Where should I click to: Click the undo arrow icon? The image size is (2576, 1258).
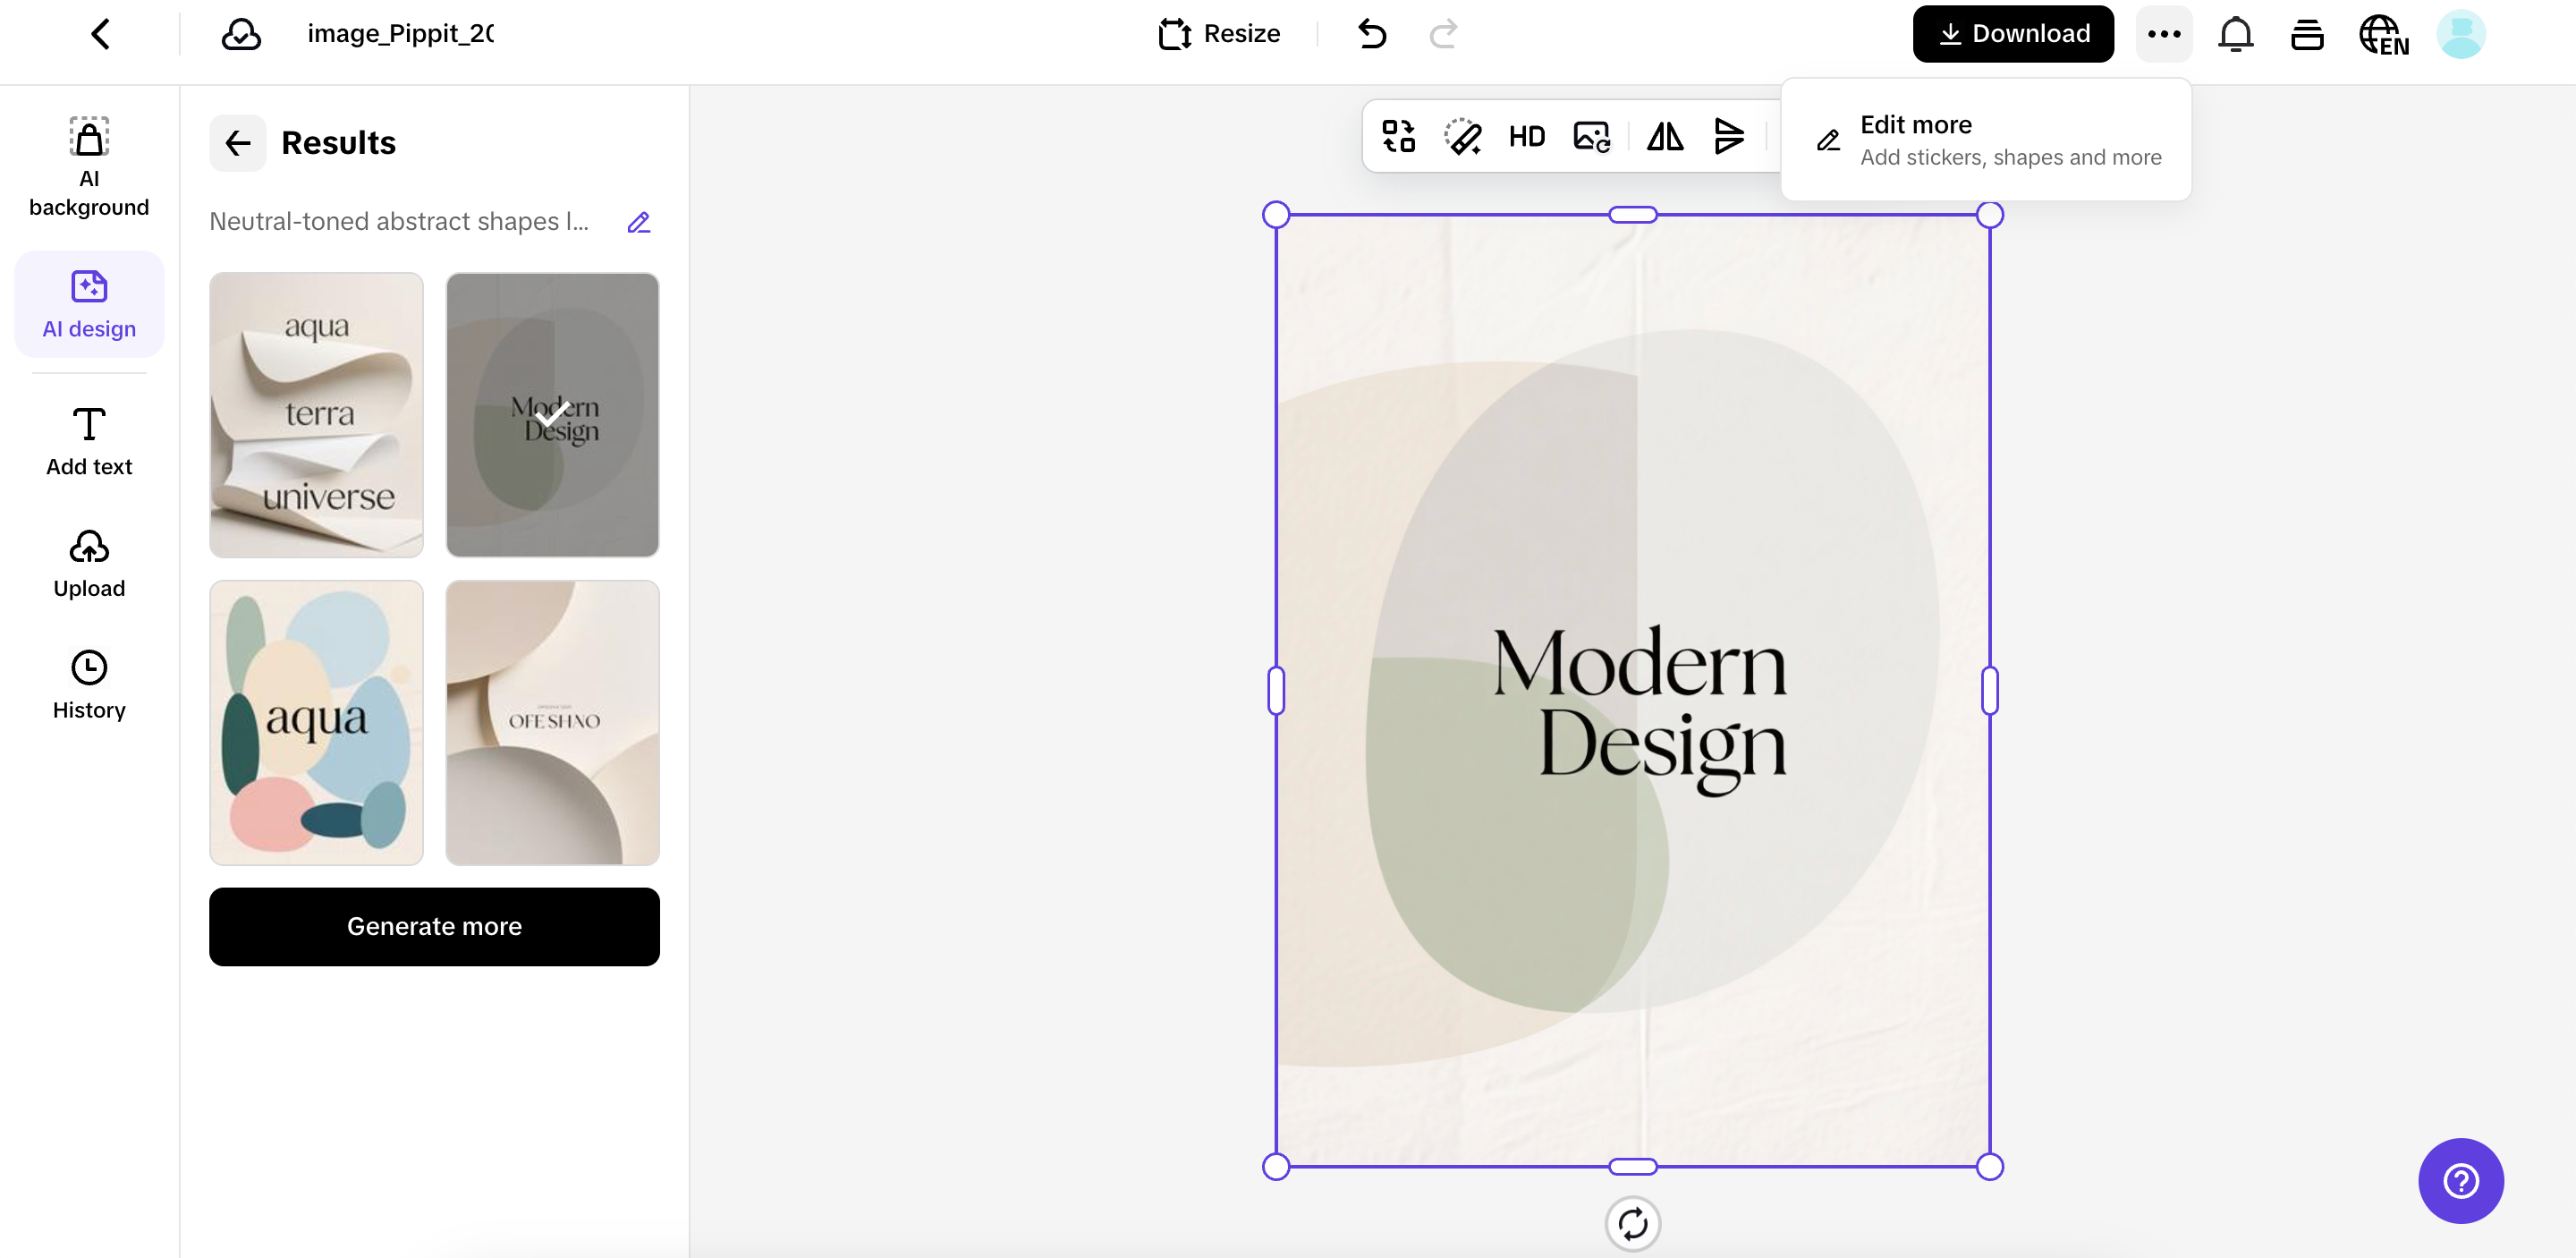1372,34
